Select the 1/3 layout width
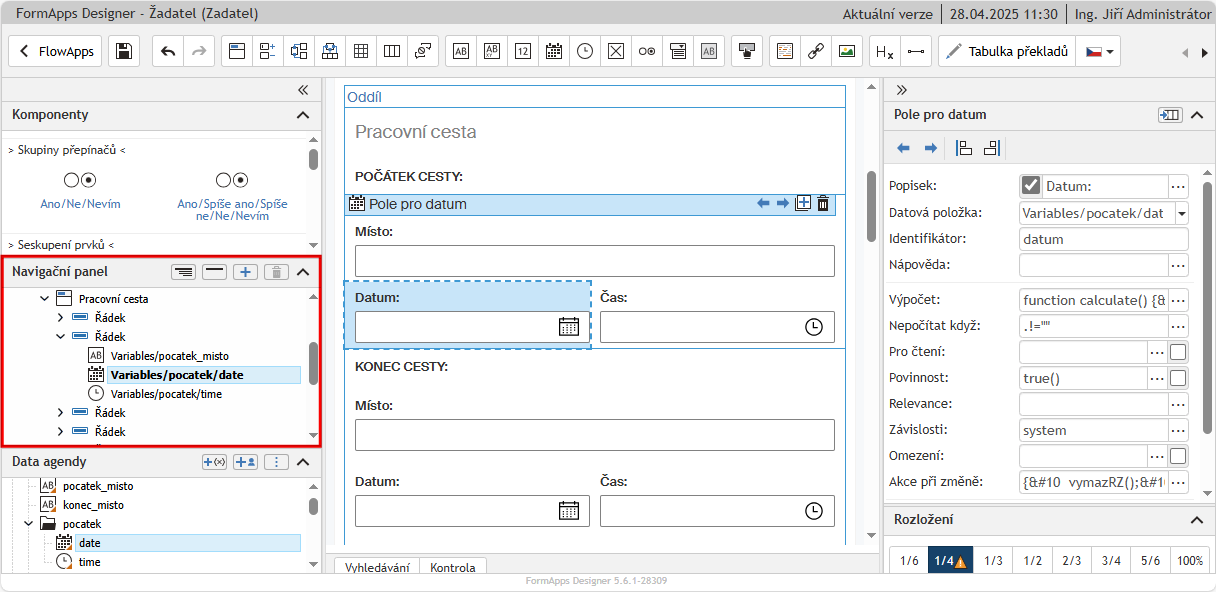This screenshot has height=592, width=1216. coord(993,561)
